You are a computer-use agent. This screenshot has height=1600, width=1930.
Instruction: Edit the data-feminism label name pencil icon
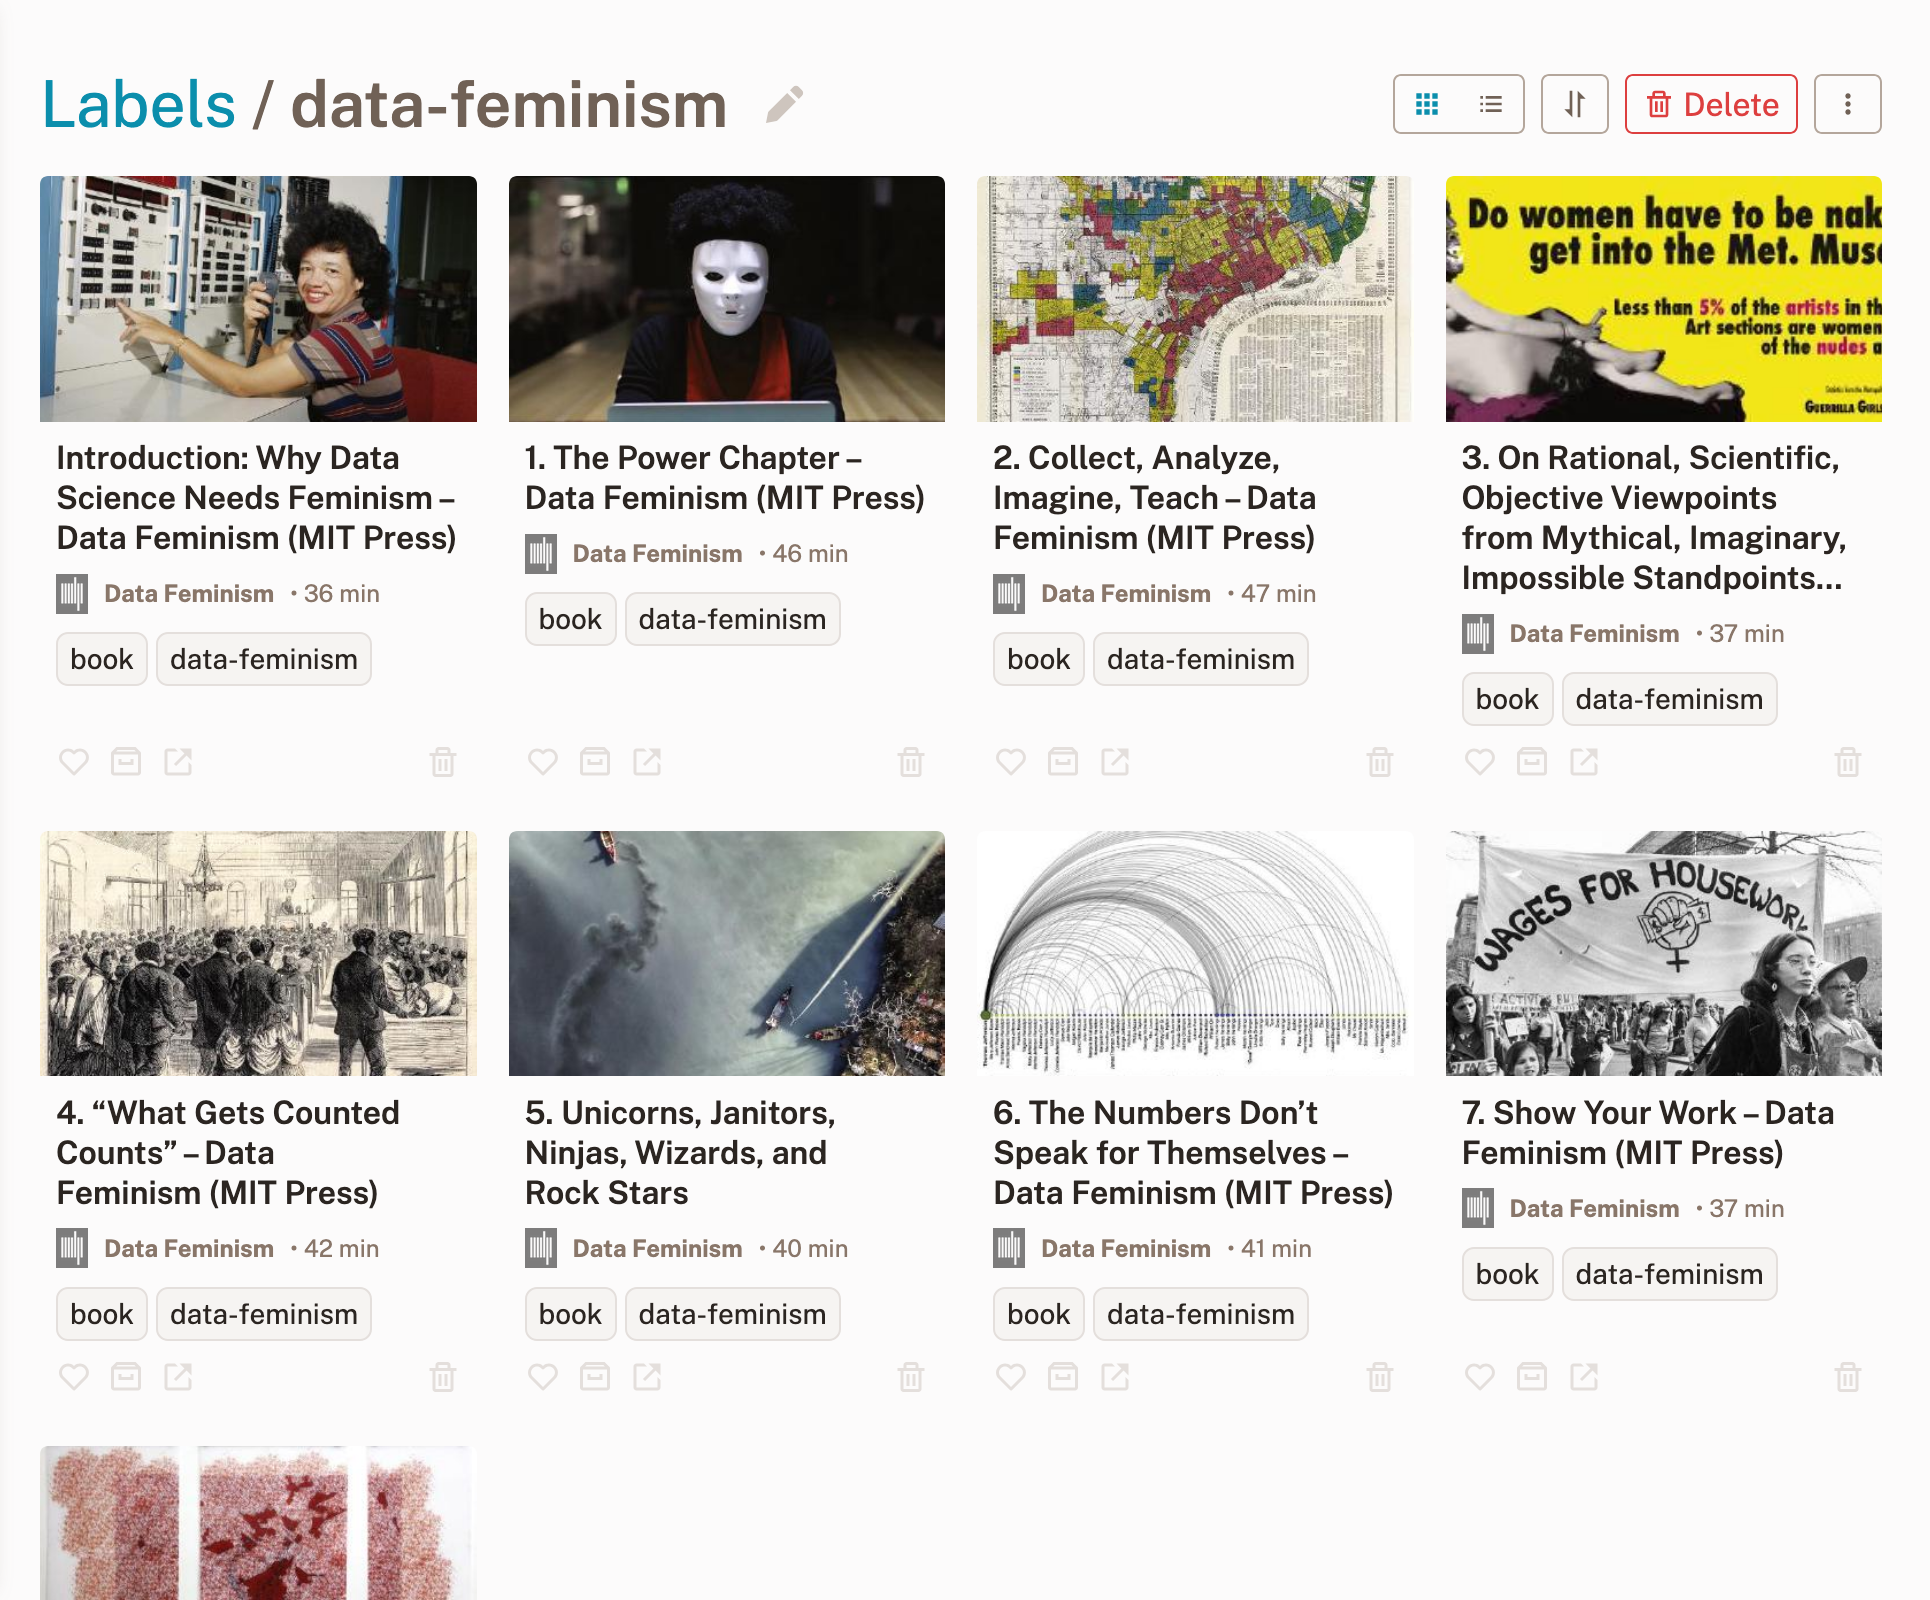(x=784, y=104)
